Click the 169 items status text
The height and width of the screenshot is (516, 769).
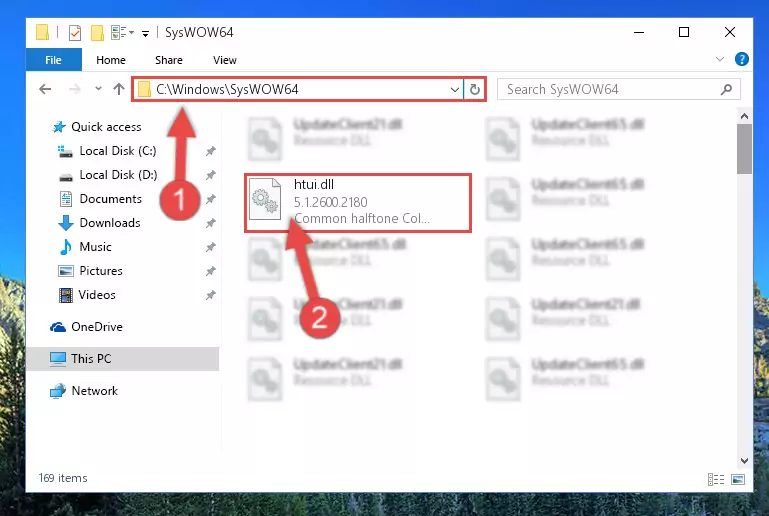[x=63, y=478]
